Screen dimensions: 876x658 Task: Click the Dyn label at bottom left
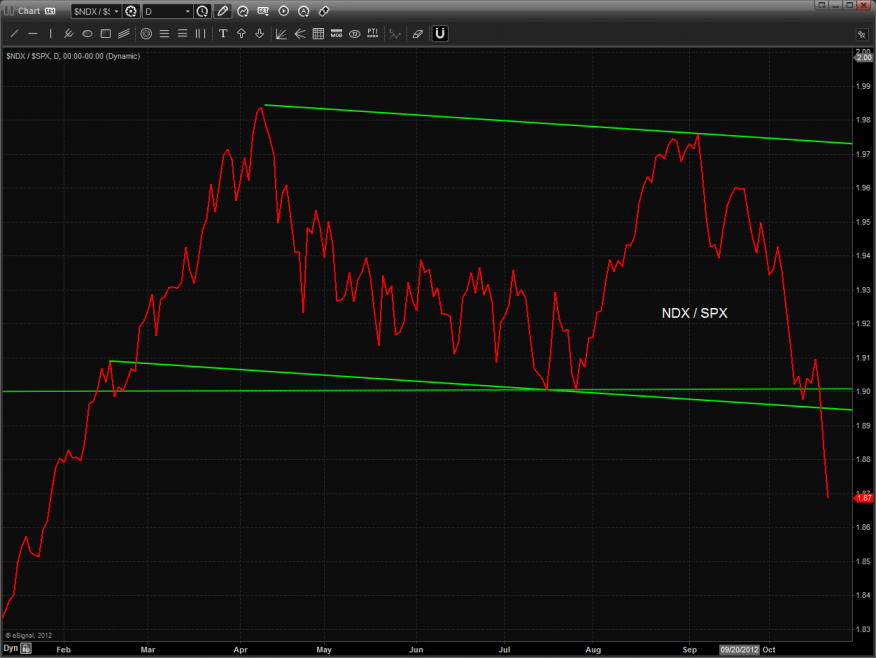pyautogui.click(x=11, y=648)
